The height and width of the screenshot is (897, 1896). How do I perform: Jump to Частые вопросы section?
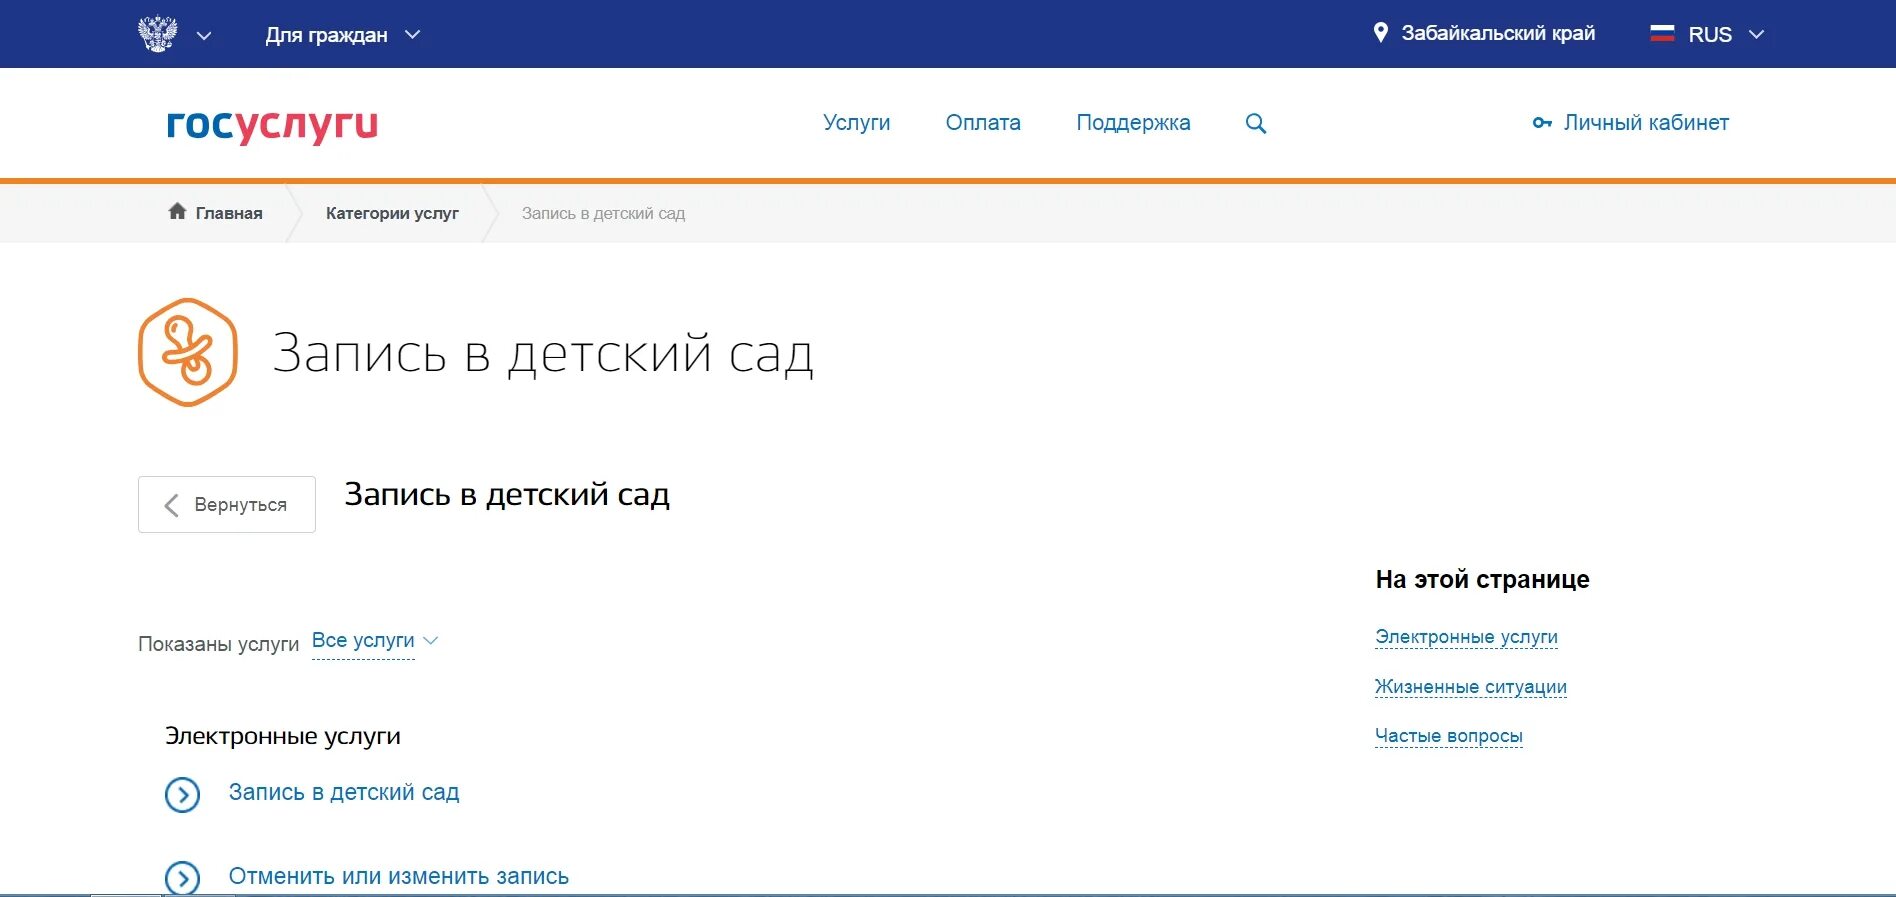click(x=1448, y=736)
